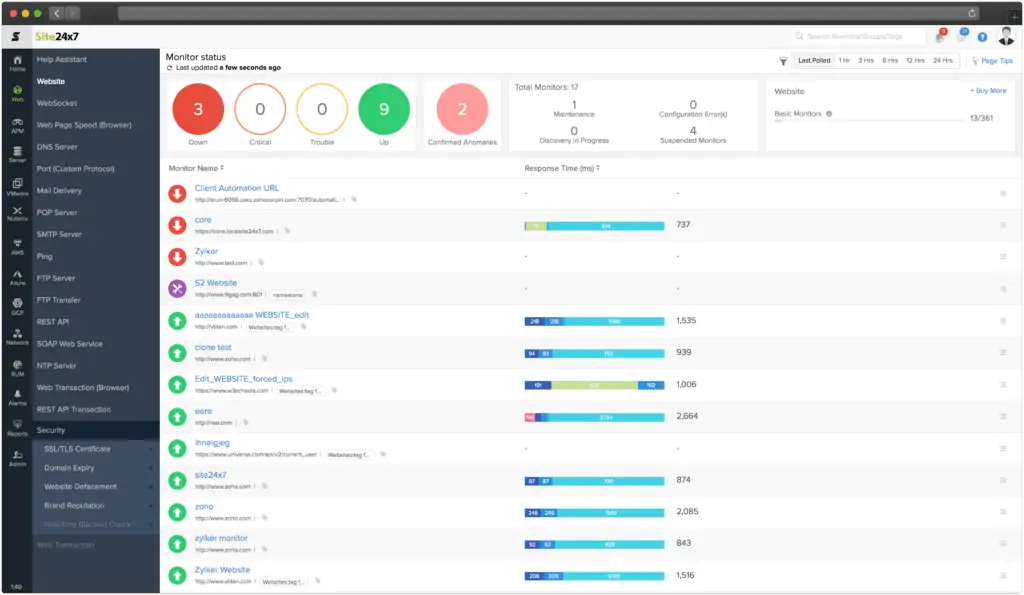The height and width of the screenshot is (595, 1024).
Task: Select the Network module icon
Action: click(17, 337)
